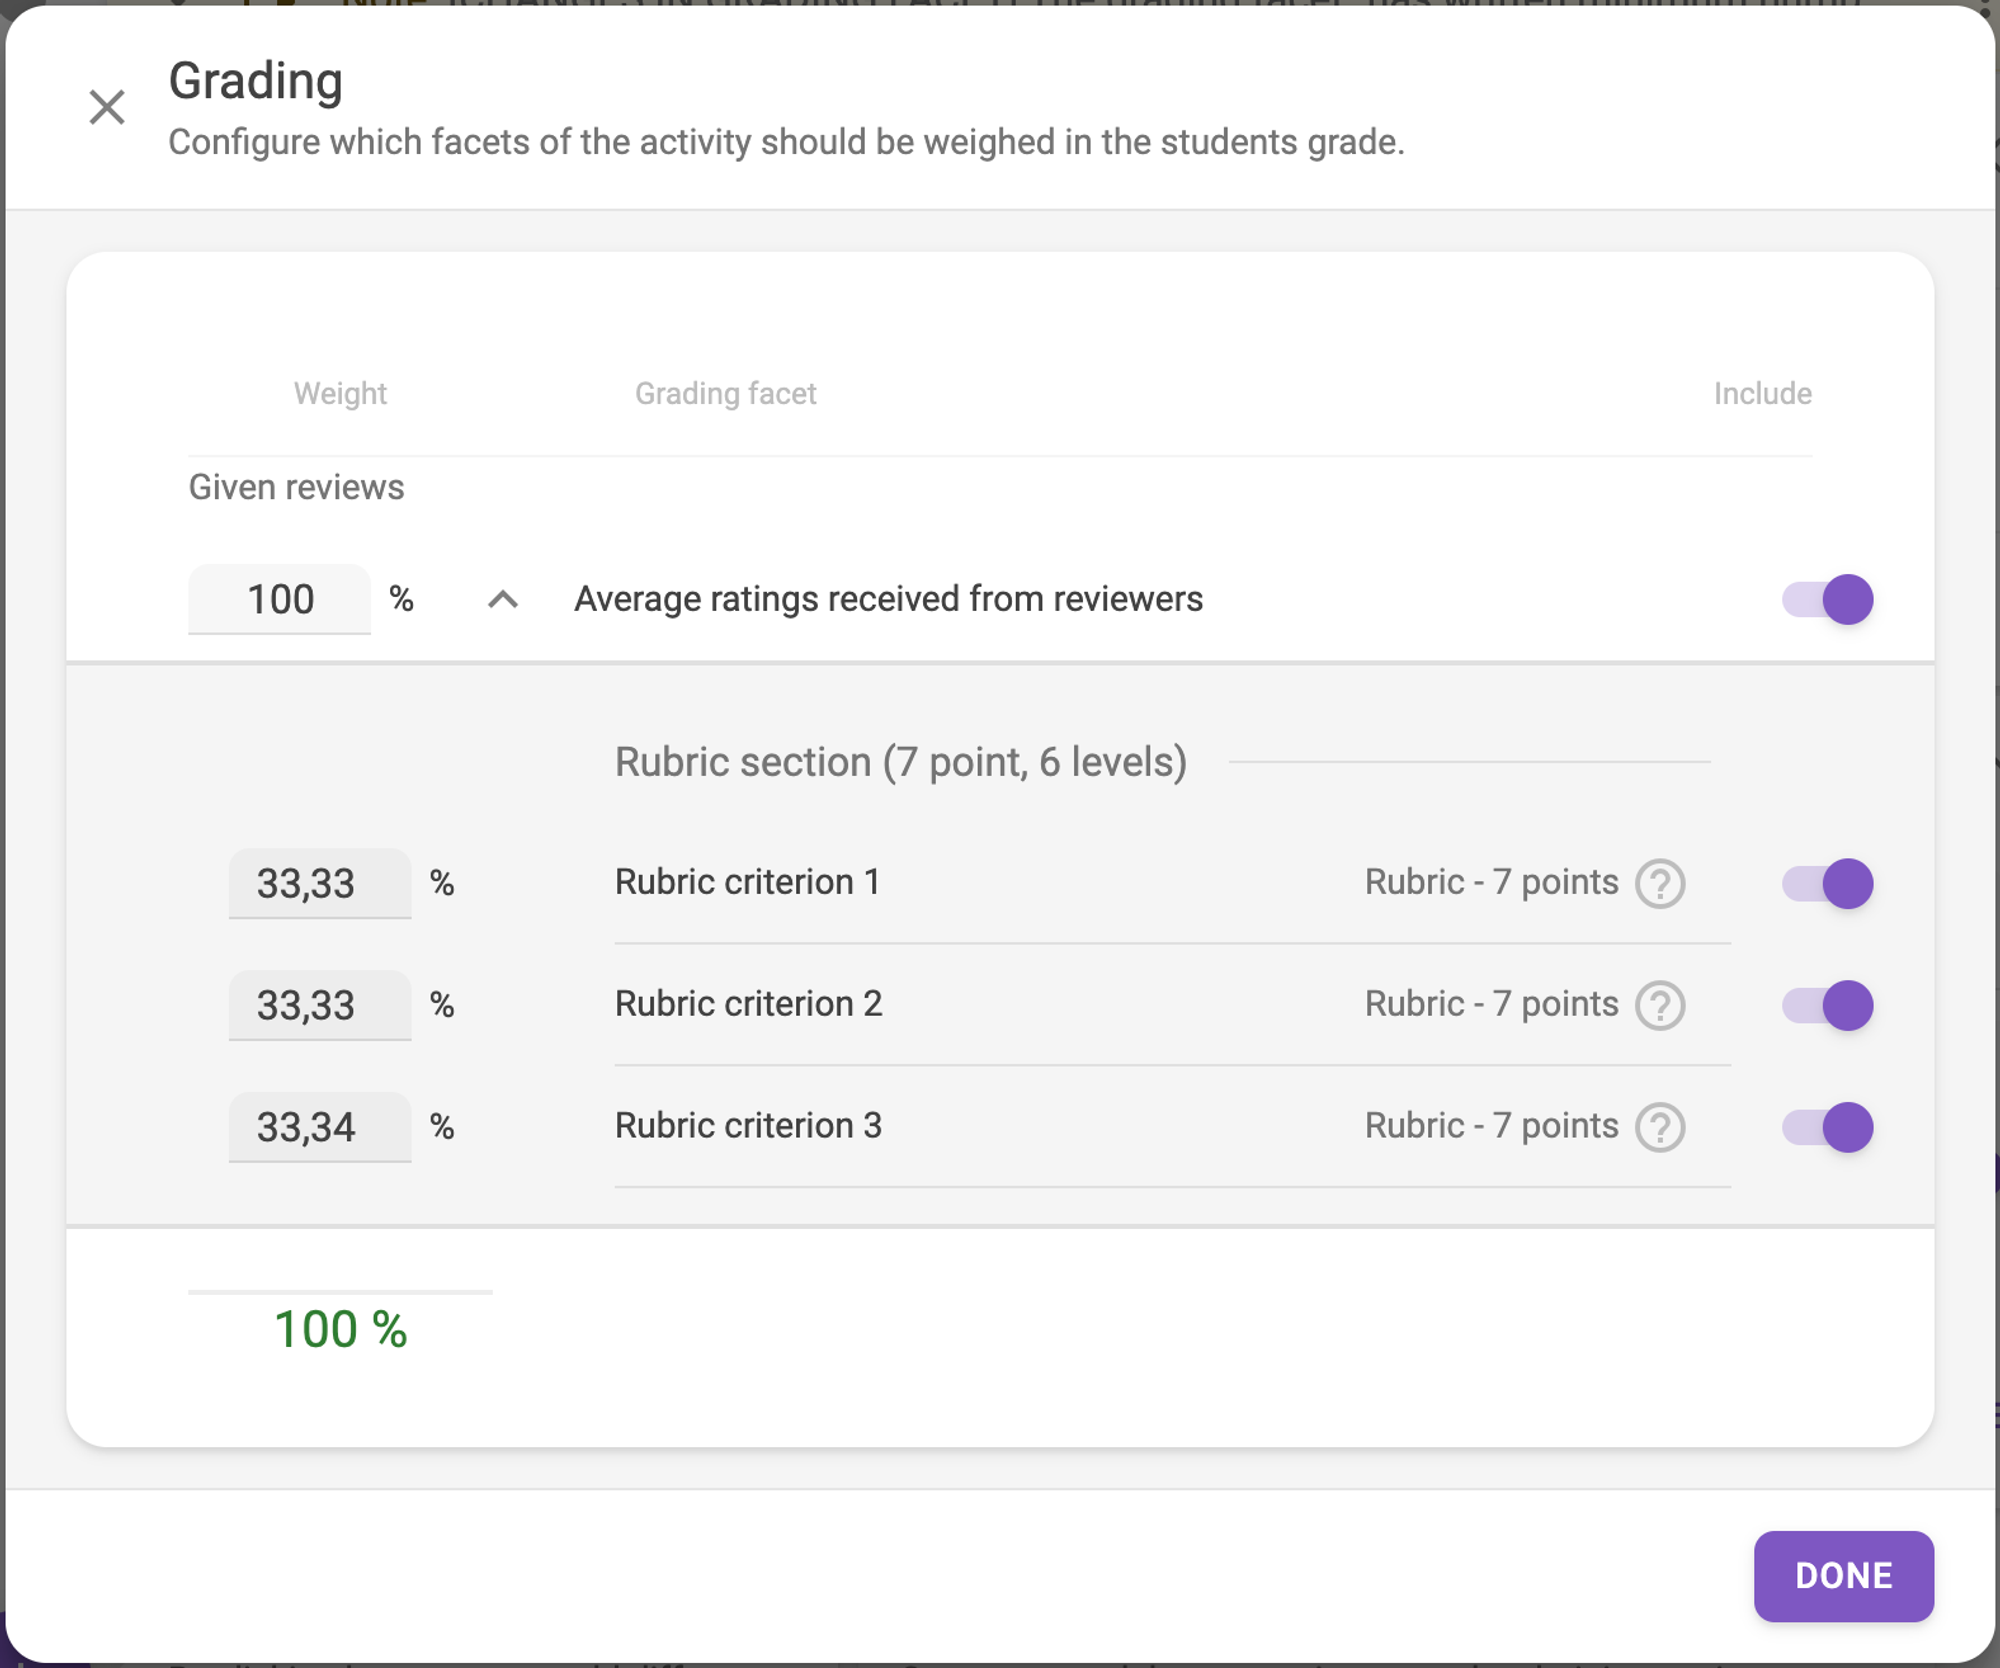Click the Rubric - 7 points text, criterion 2
Screen dimensions: 2000x1668
point(1491,1004)
